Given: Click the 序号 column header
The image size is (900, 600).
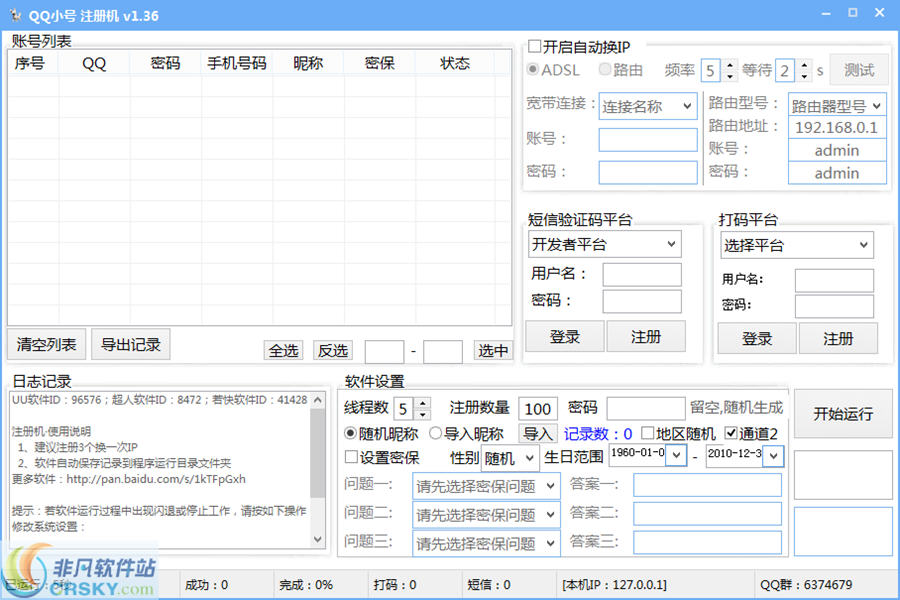Looking at the screenshot, I should click(30, 63).
